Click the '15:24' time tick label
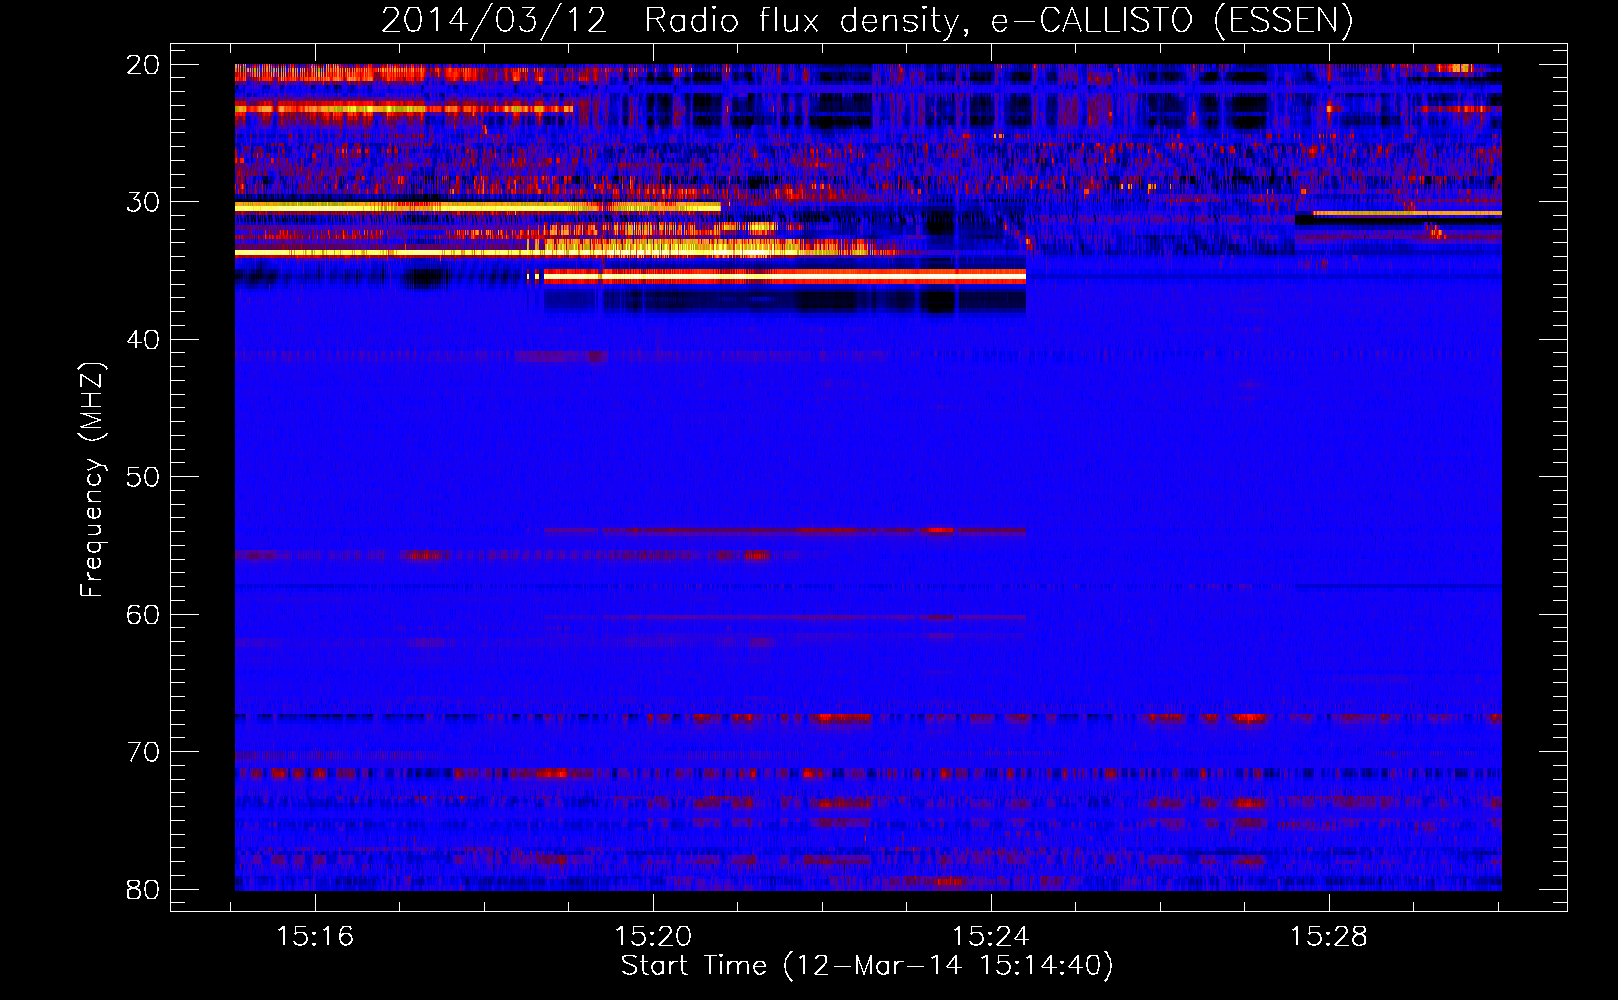 [x=991, y=937]
